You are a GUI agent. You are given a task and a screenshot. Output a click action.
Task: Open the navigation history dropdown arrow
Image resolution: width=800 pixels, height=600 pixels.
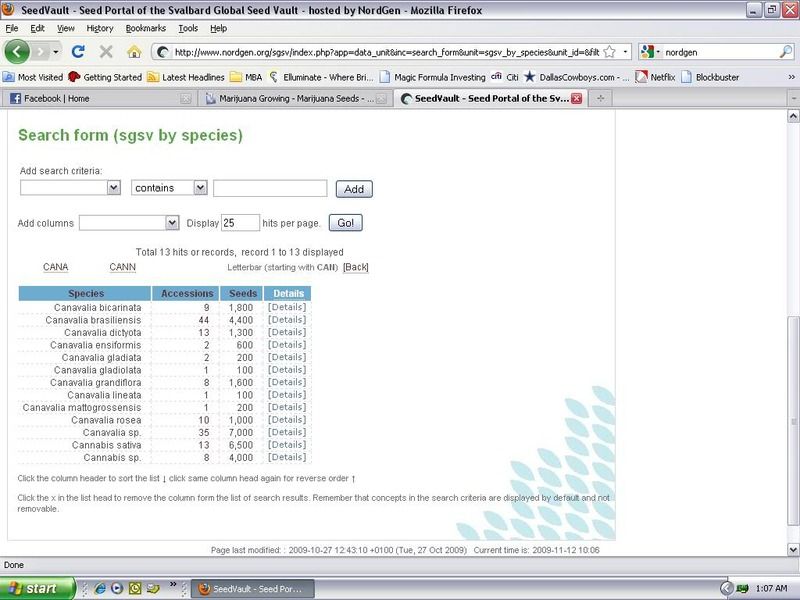click(x=56, y=52)
